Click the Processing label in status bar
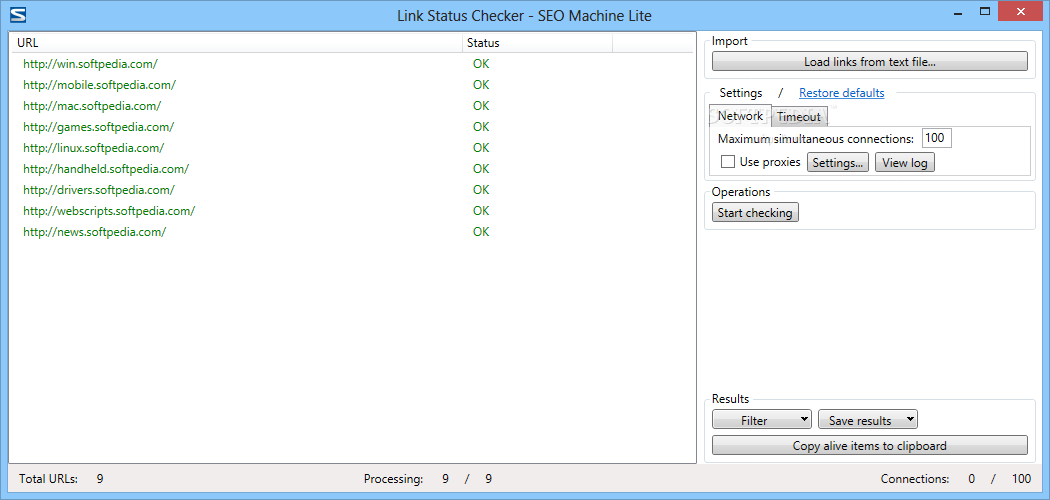The width and height of the screenshot is (1050, 500). coord(394,479)
